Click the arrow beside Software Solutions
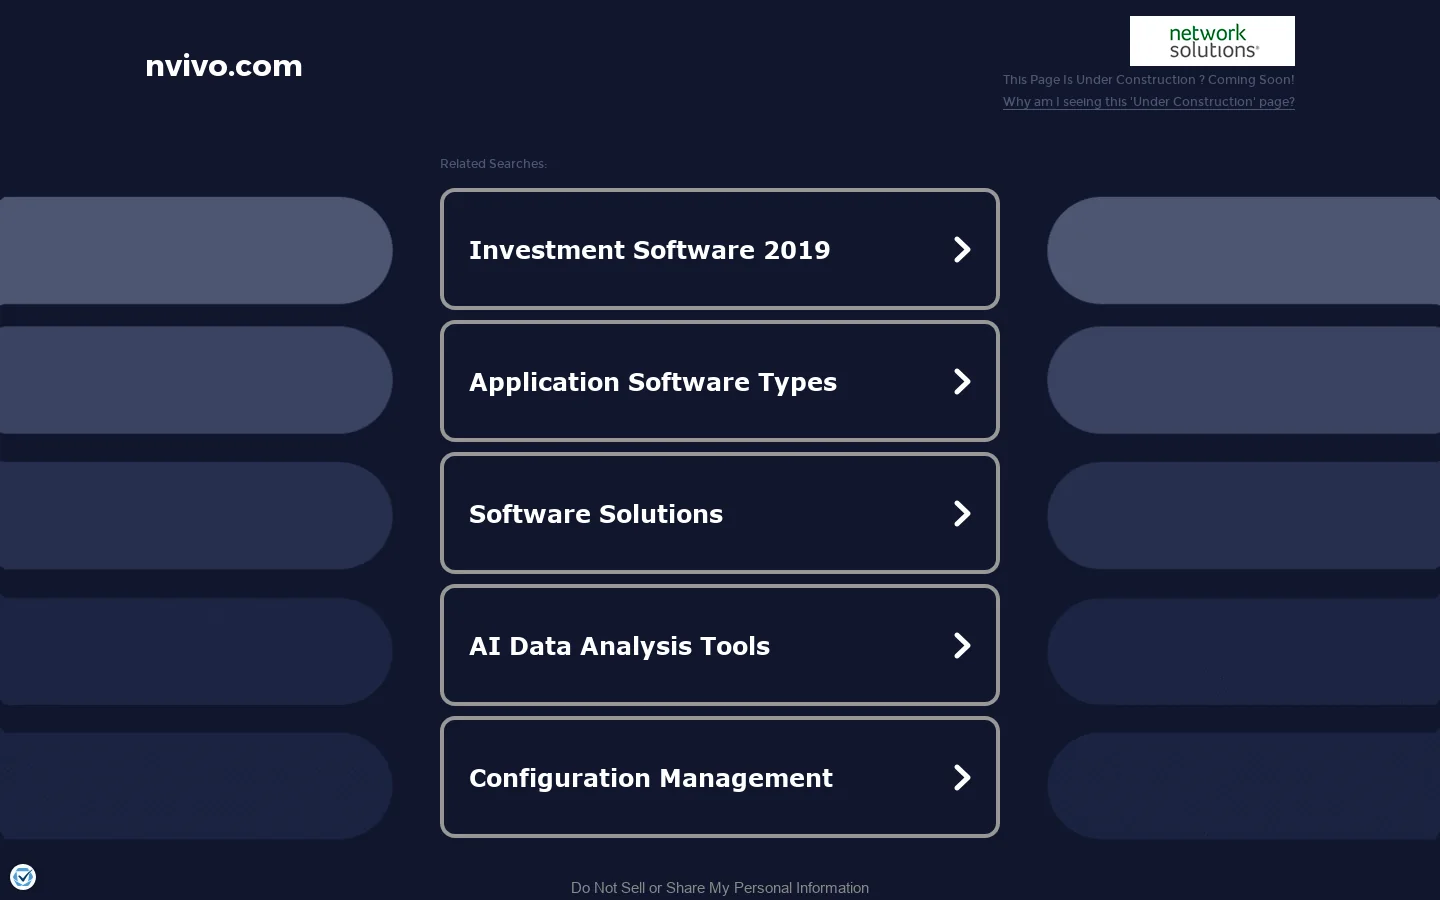Screen dimensions: 1440x900 962,513
